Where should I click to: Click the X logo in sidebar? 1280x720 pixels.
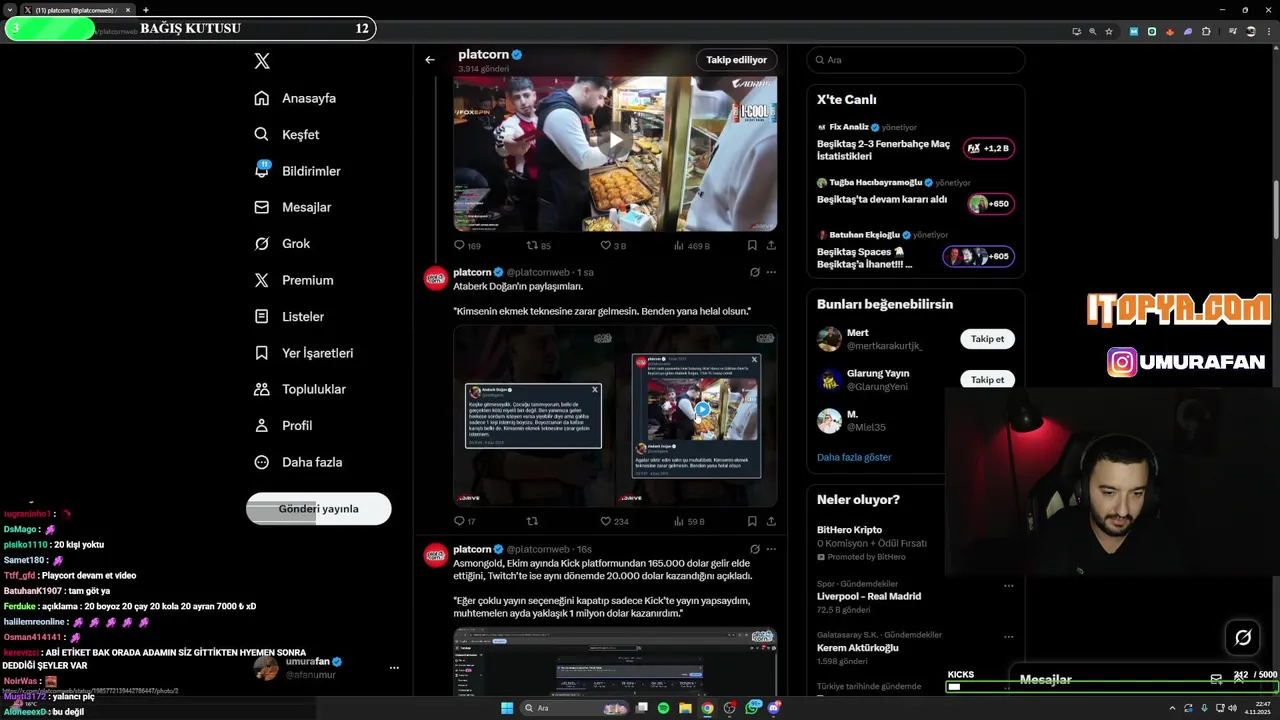(x=262, y=61)
